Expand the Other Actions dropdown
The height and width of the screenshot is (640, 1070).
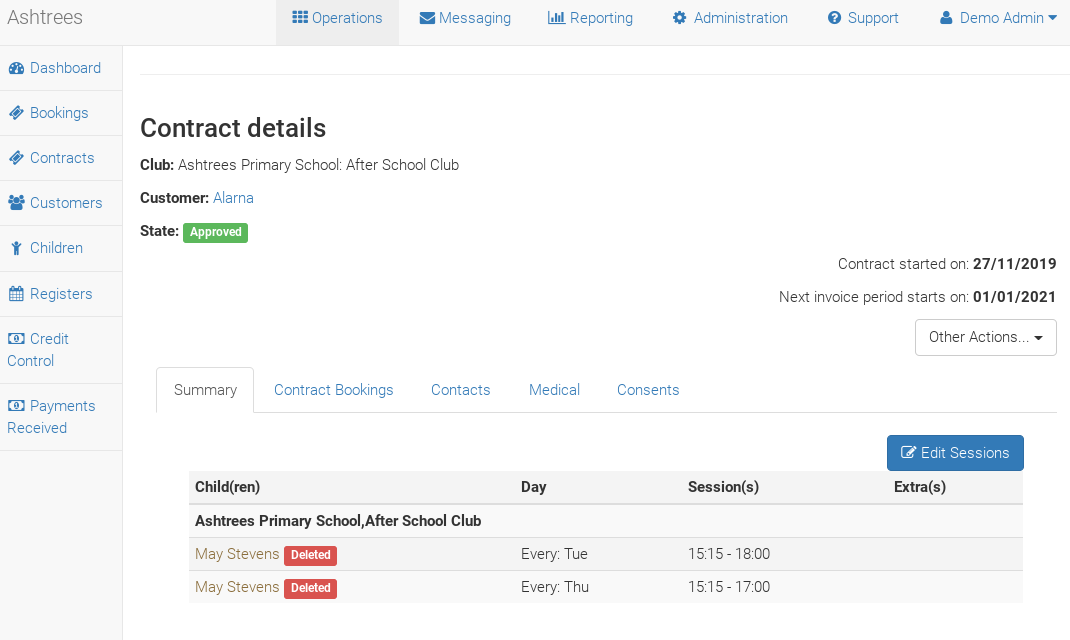[x=985, y=337]
